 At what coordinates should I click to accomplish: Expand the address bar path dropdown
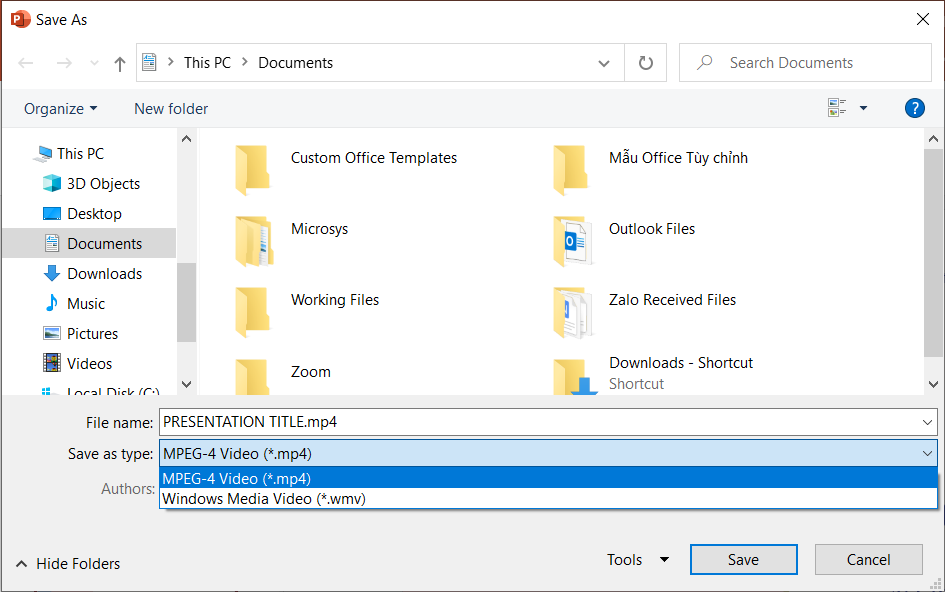coord(604,63)
